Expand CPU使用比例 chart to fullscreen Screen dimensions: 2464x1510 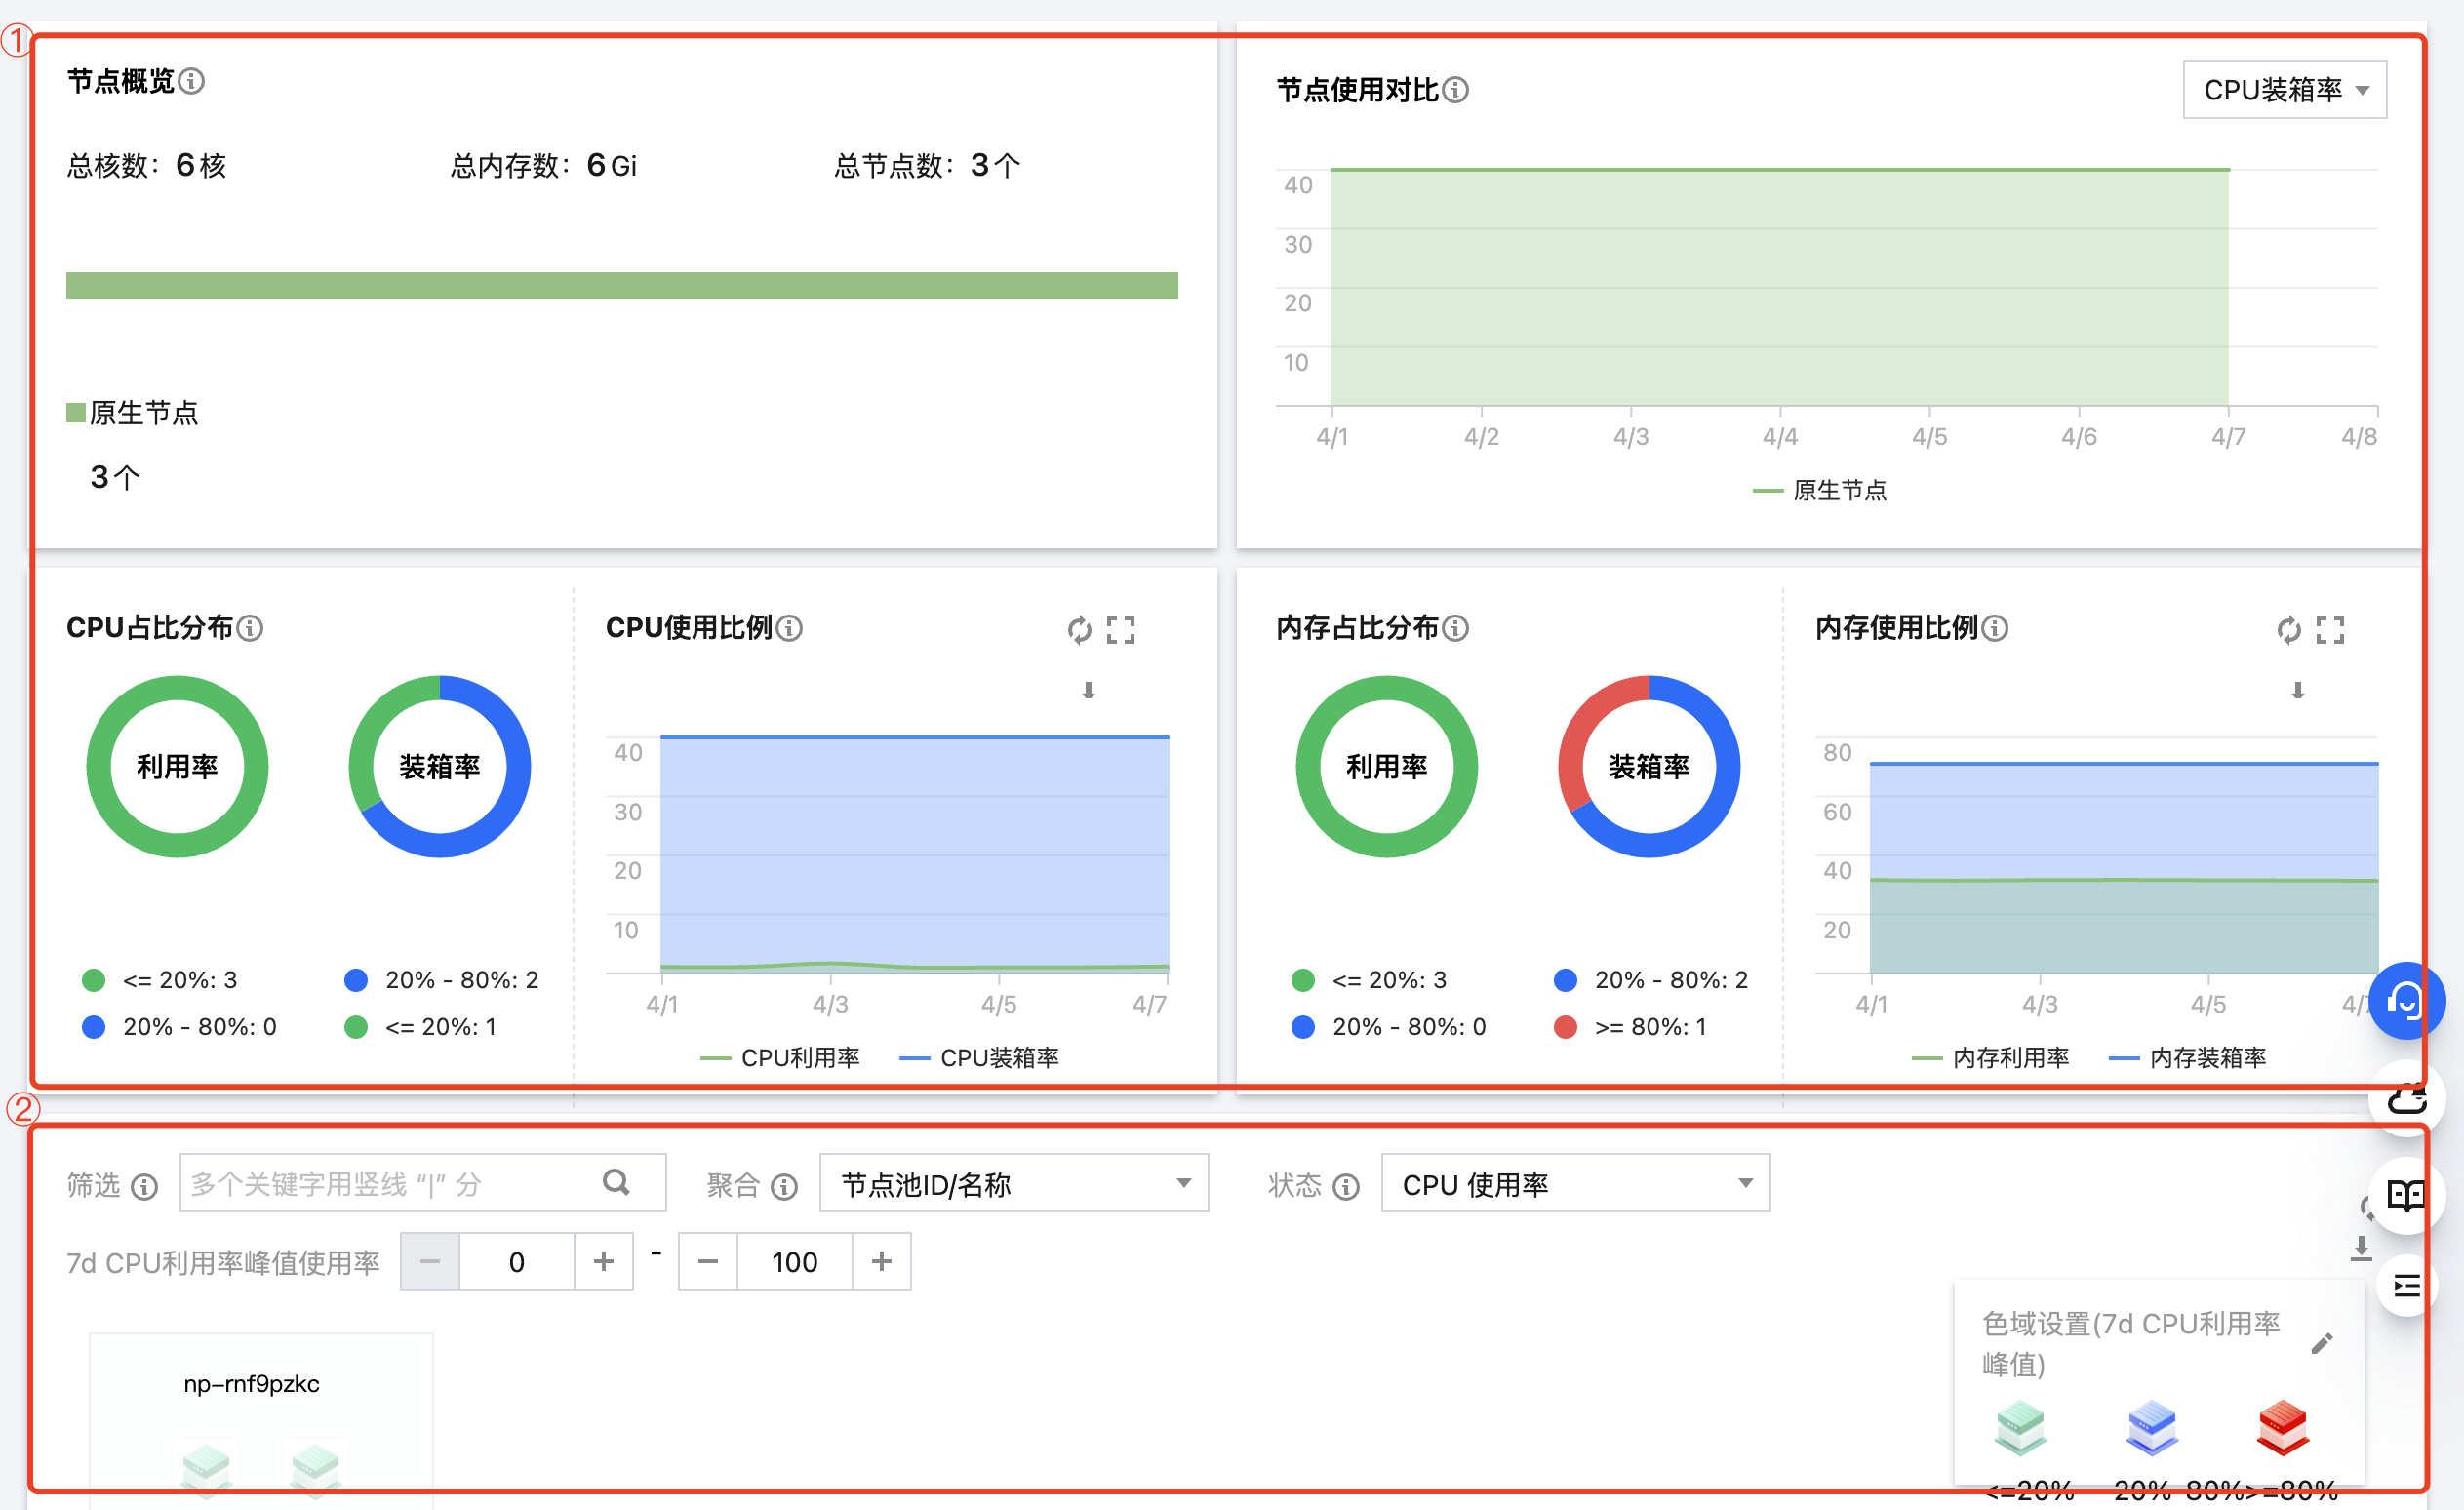pyautogui.click(x=1121, y=630)
